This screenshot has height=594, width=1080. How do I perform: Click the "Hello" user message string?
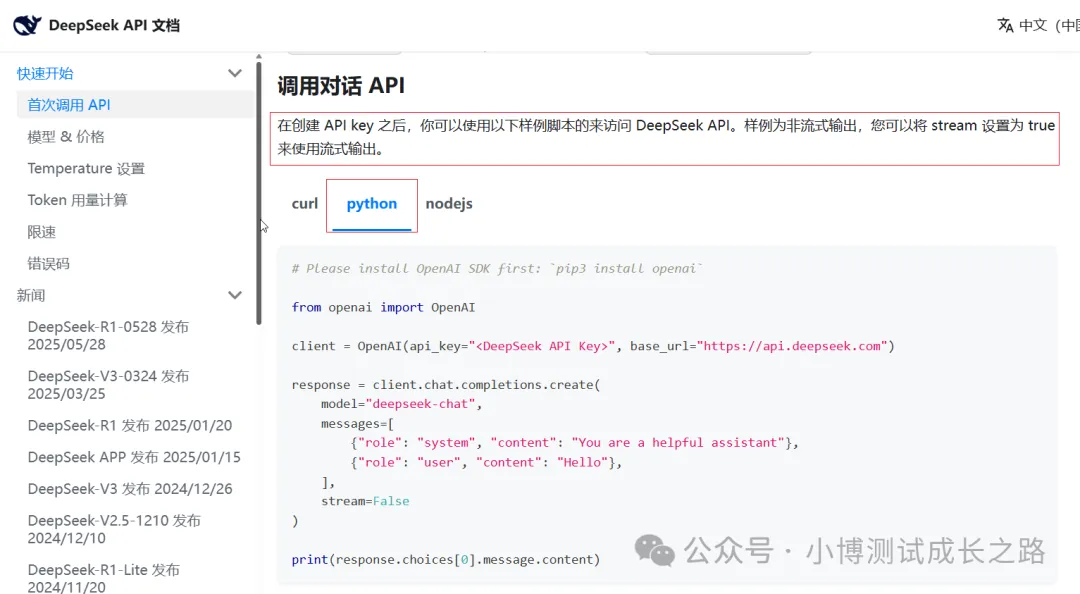click(582, 462)
